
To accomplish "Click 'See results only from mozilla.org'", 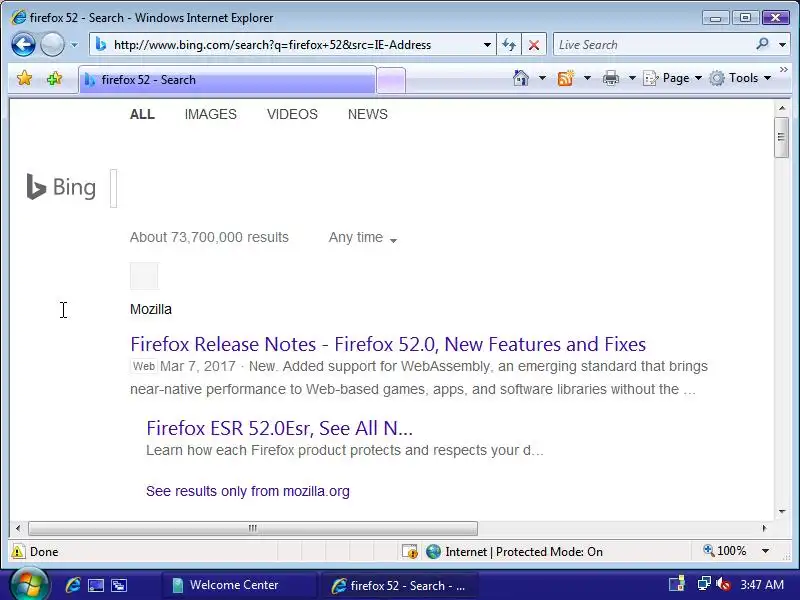I will pos(247,491).
